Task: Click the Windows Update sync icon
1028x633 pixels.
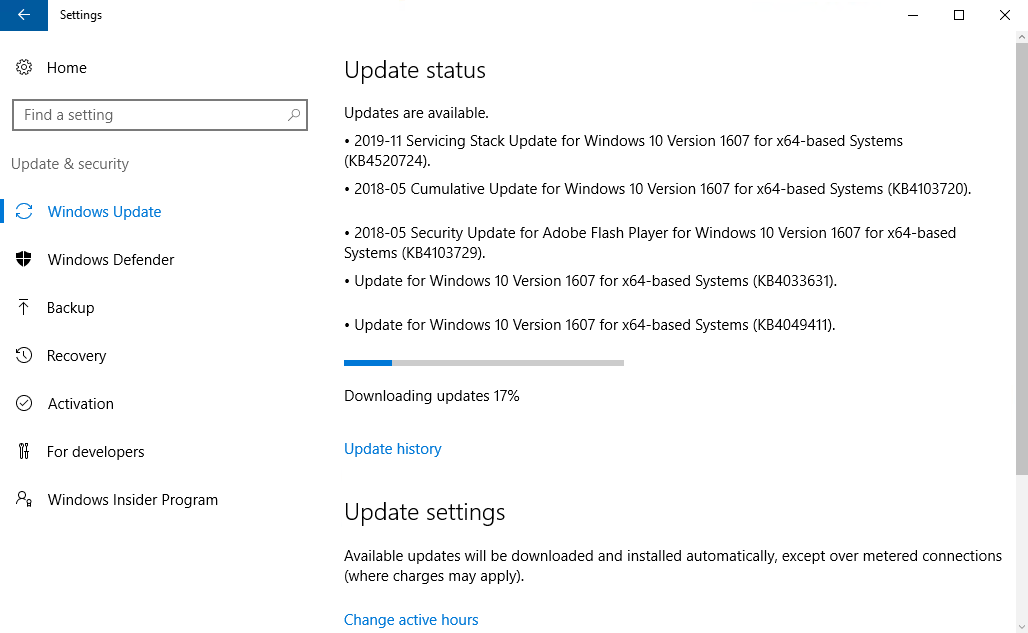Action: click(24, 212)
